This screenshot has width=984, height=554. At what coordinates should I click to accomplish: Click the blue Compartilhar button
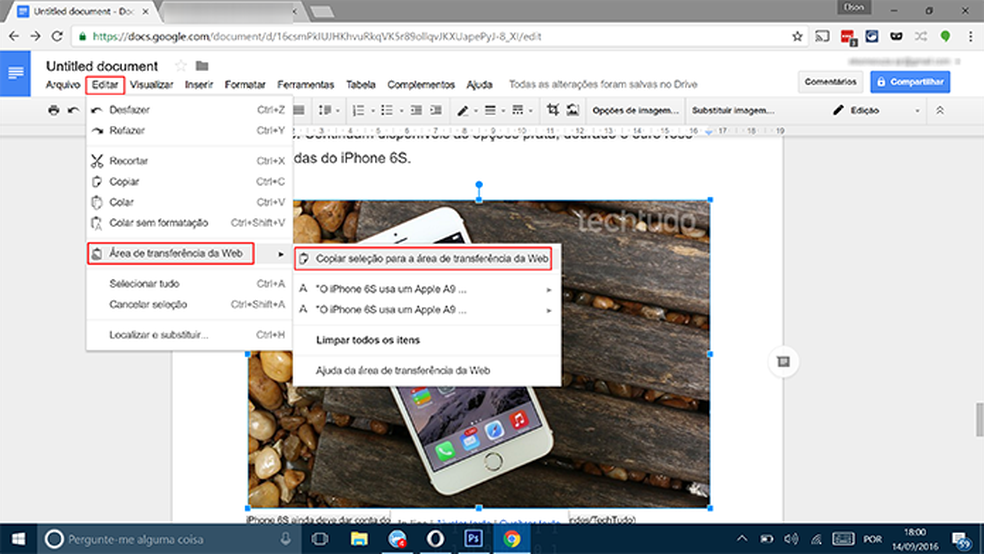[910, 82]
